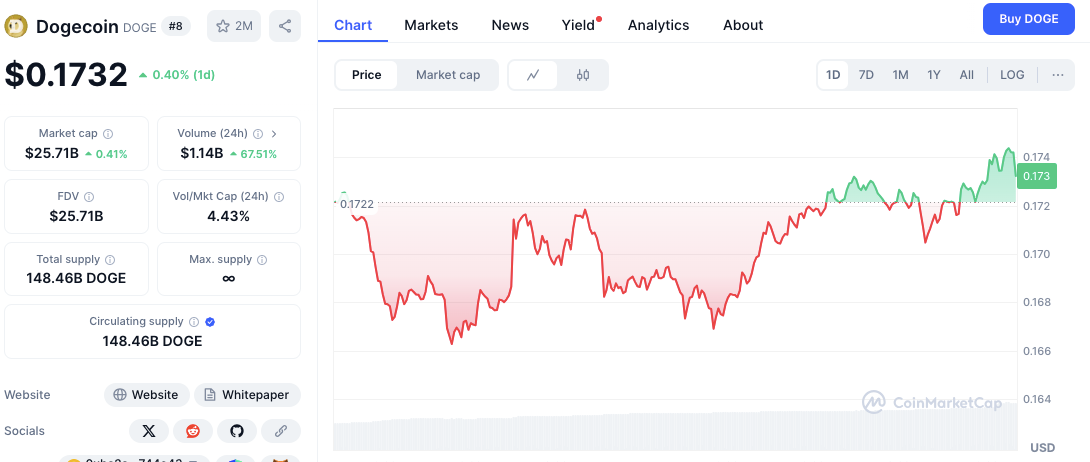
Task: Set chart range to 1M
Action: click(900, 75)
